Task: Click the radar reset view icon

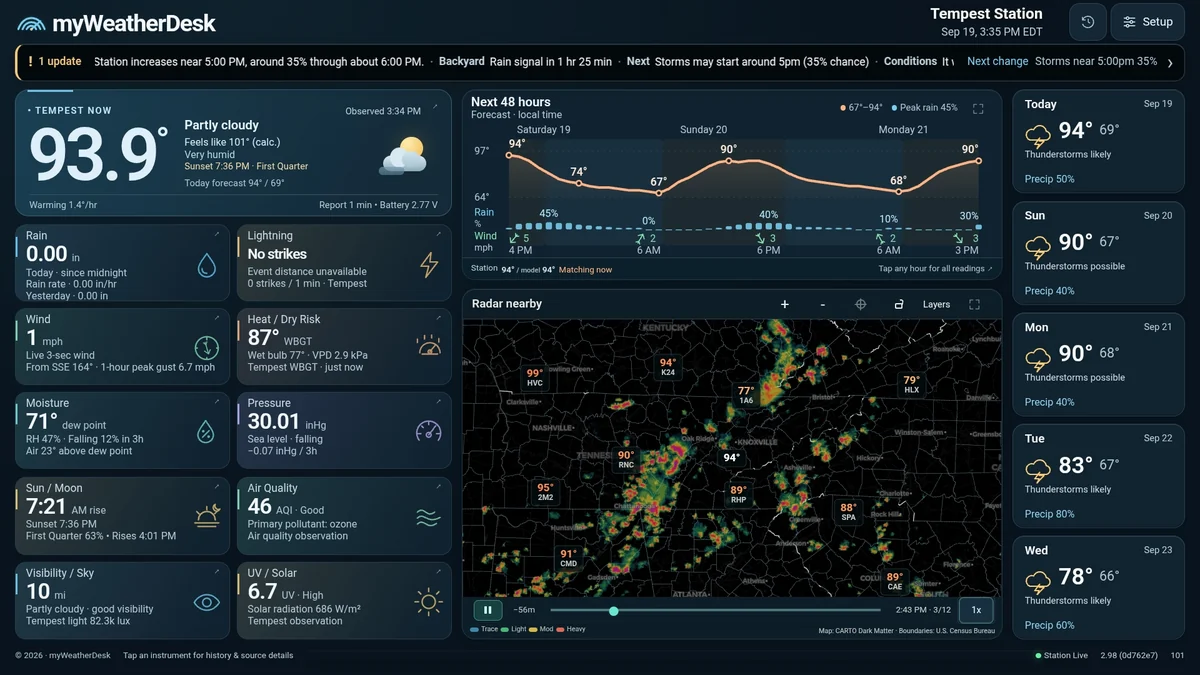Action: pos(898,304)
